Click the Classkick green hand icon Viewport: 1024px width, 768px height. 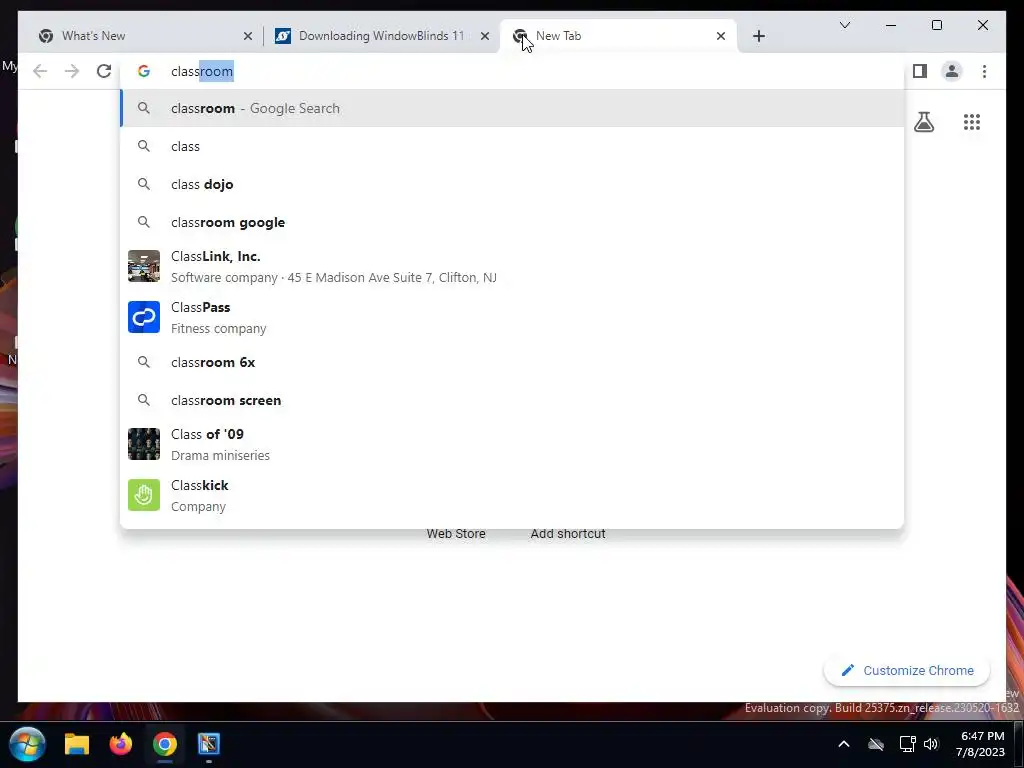point(144,495)
